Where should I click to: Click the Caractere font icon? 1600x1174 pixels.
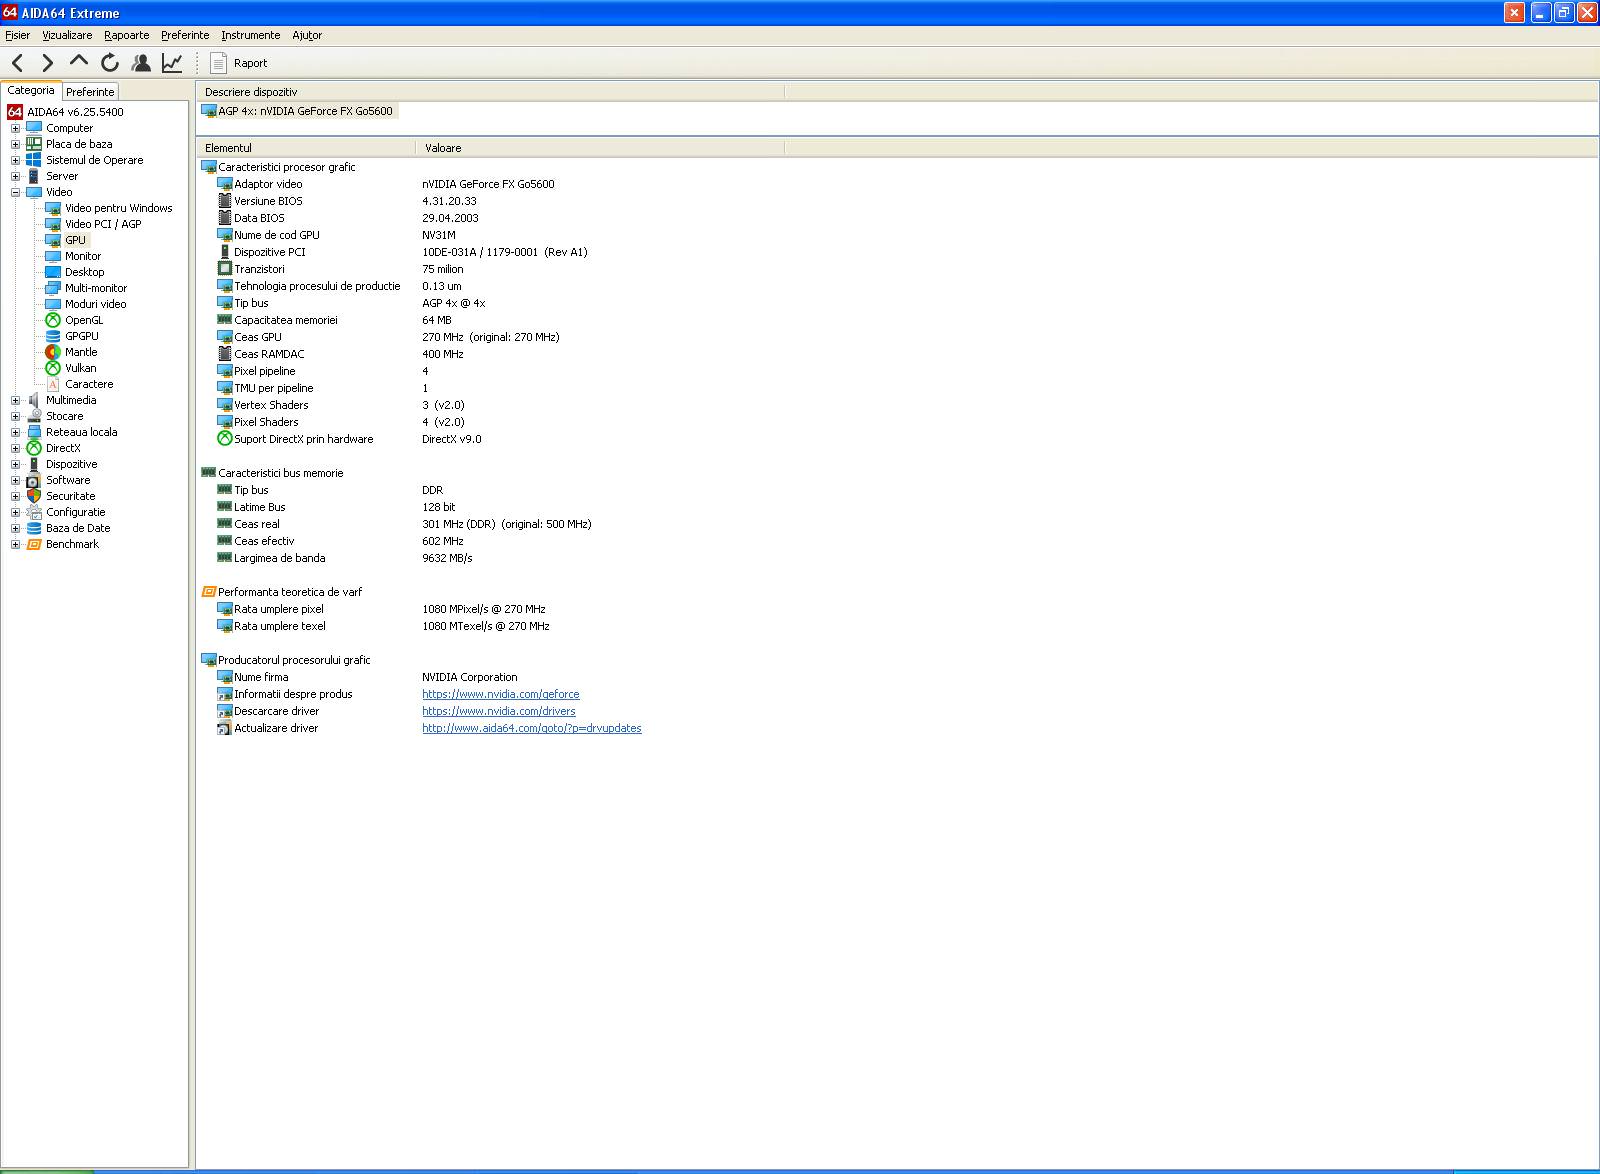[53, 384]
